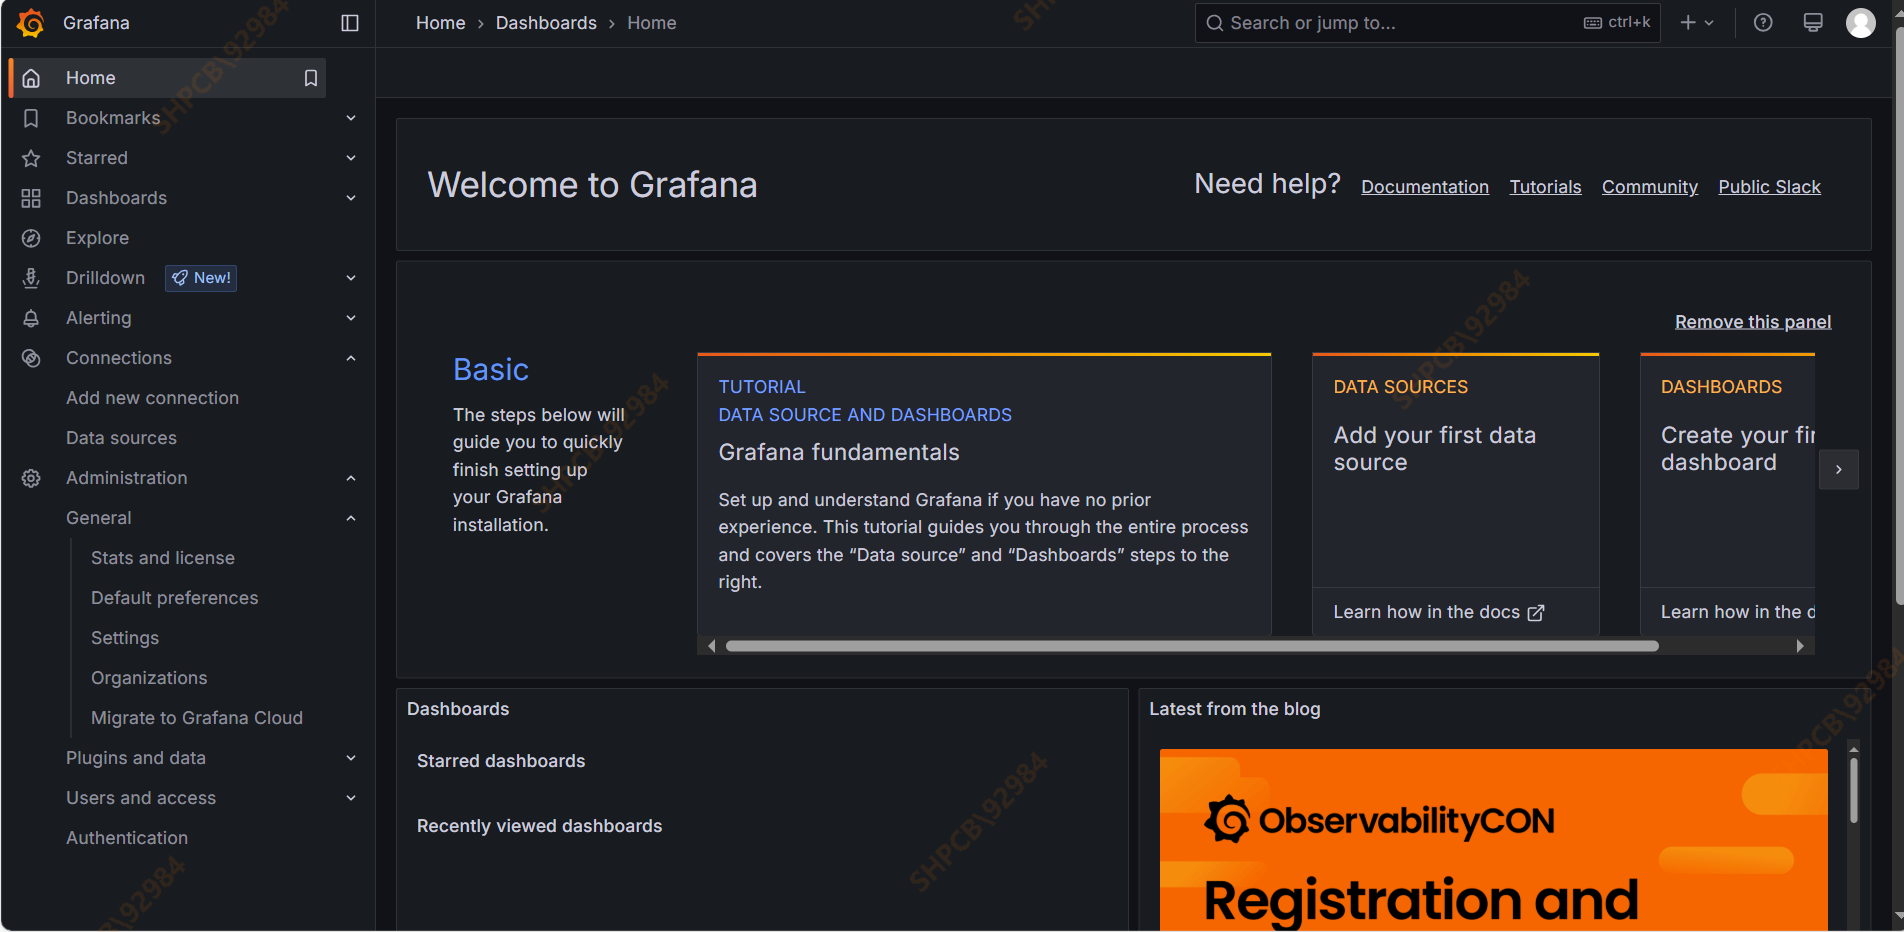Open the Community link
Image resolution: width=1904 pixels, height=932 pixels.
pyautogui.click(x=1650, y=187)
